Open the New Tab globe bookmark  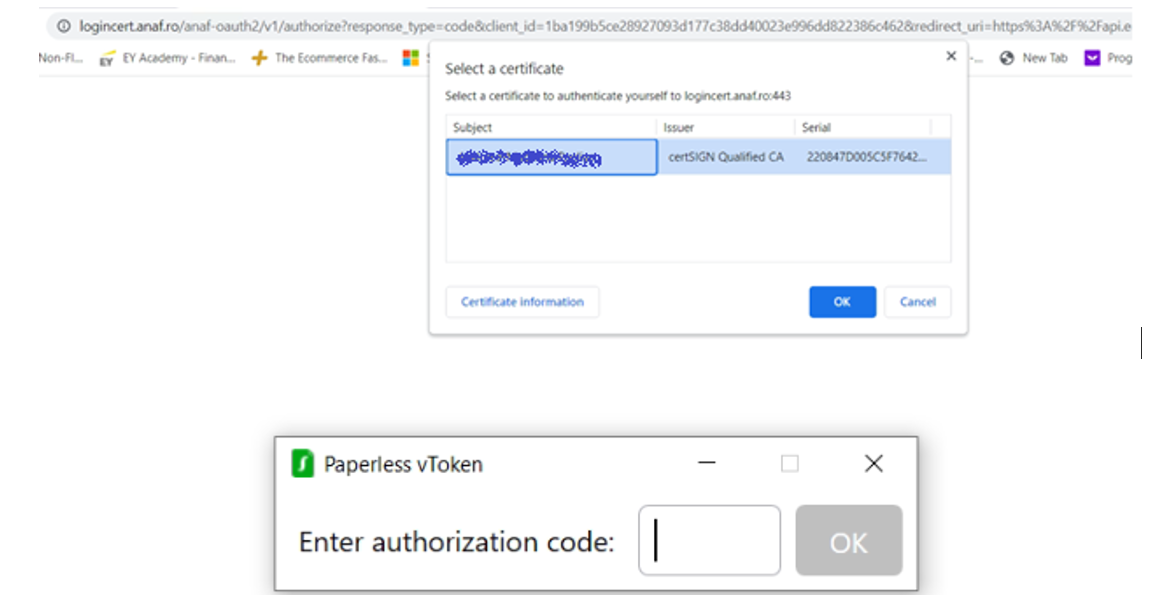[x=1007, y=58]
